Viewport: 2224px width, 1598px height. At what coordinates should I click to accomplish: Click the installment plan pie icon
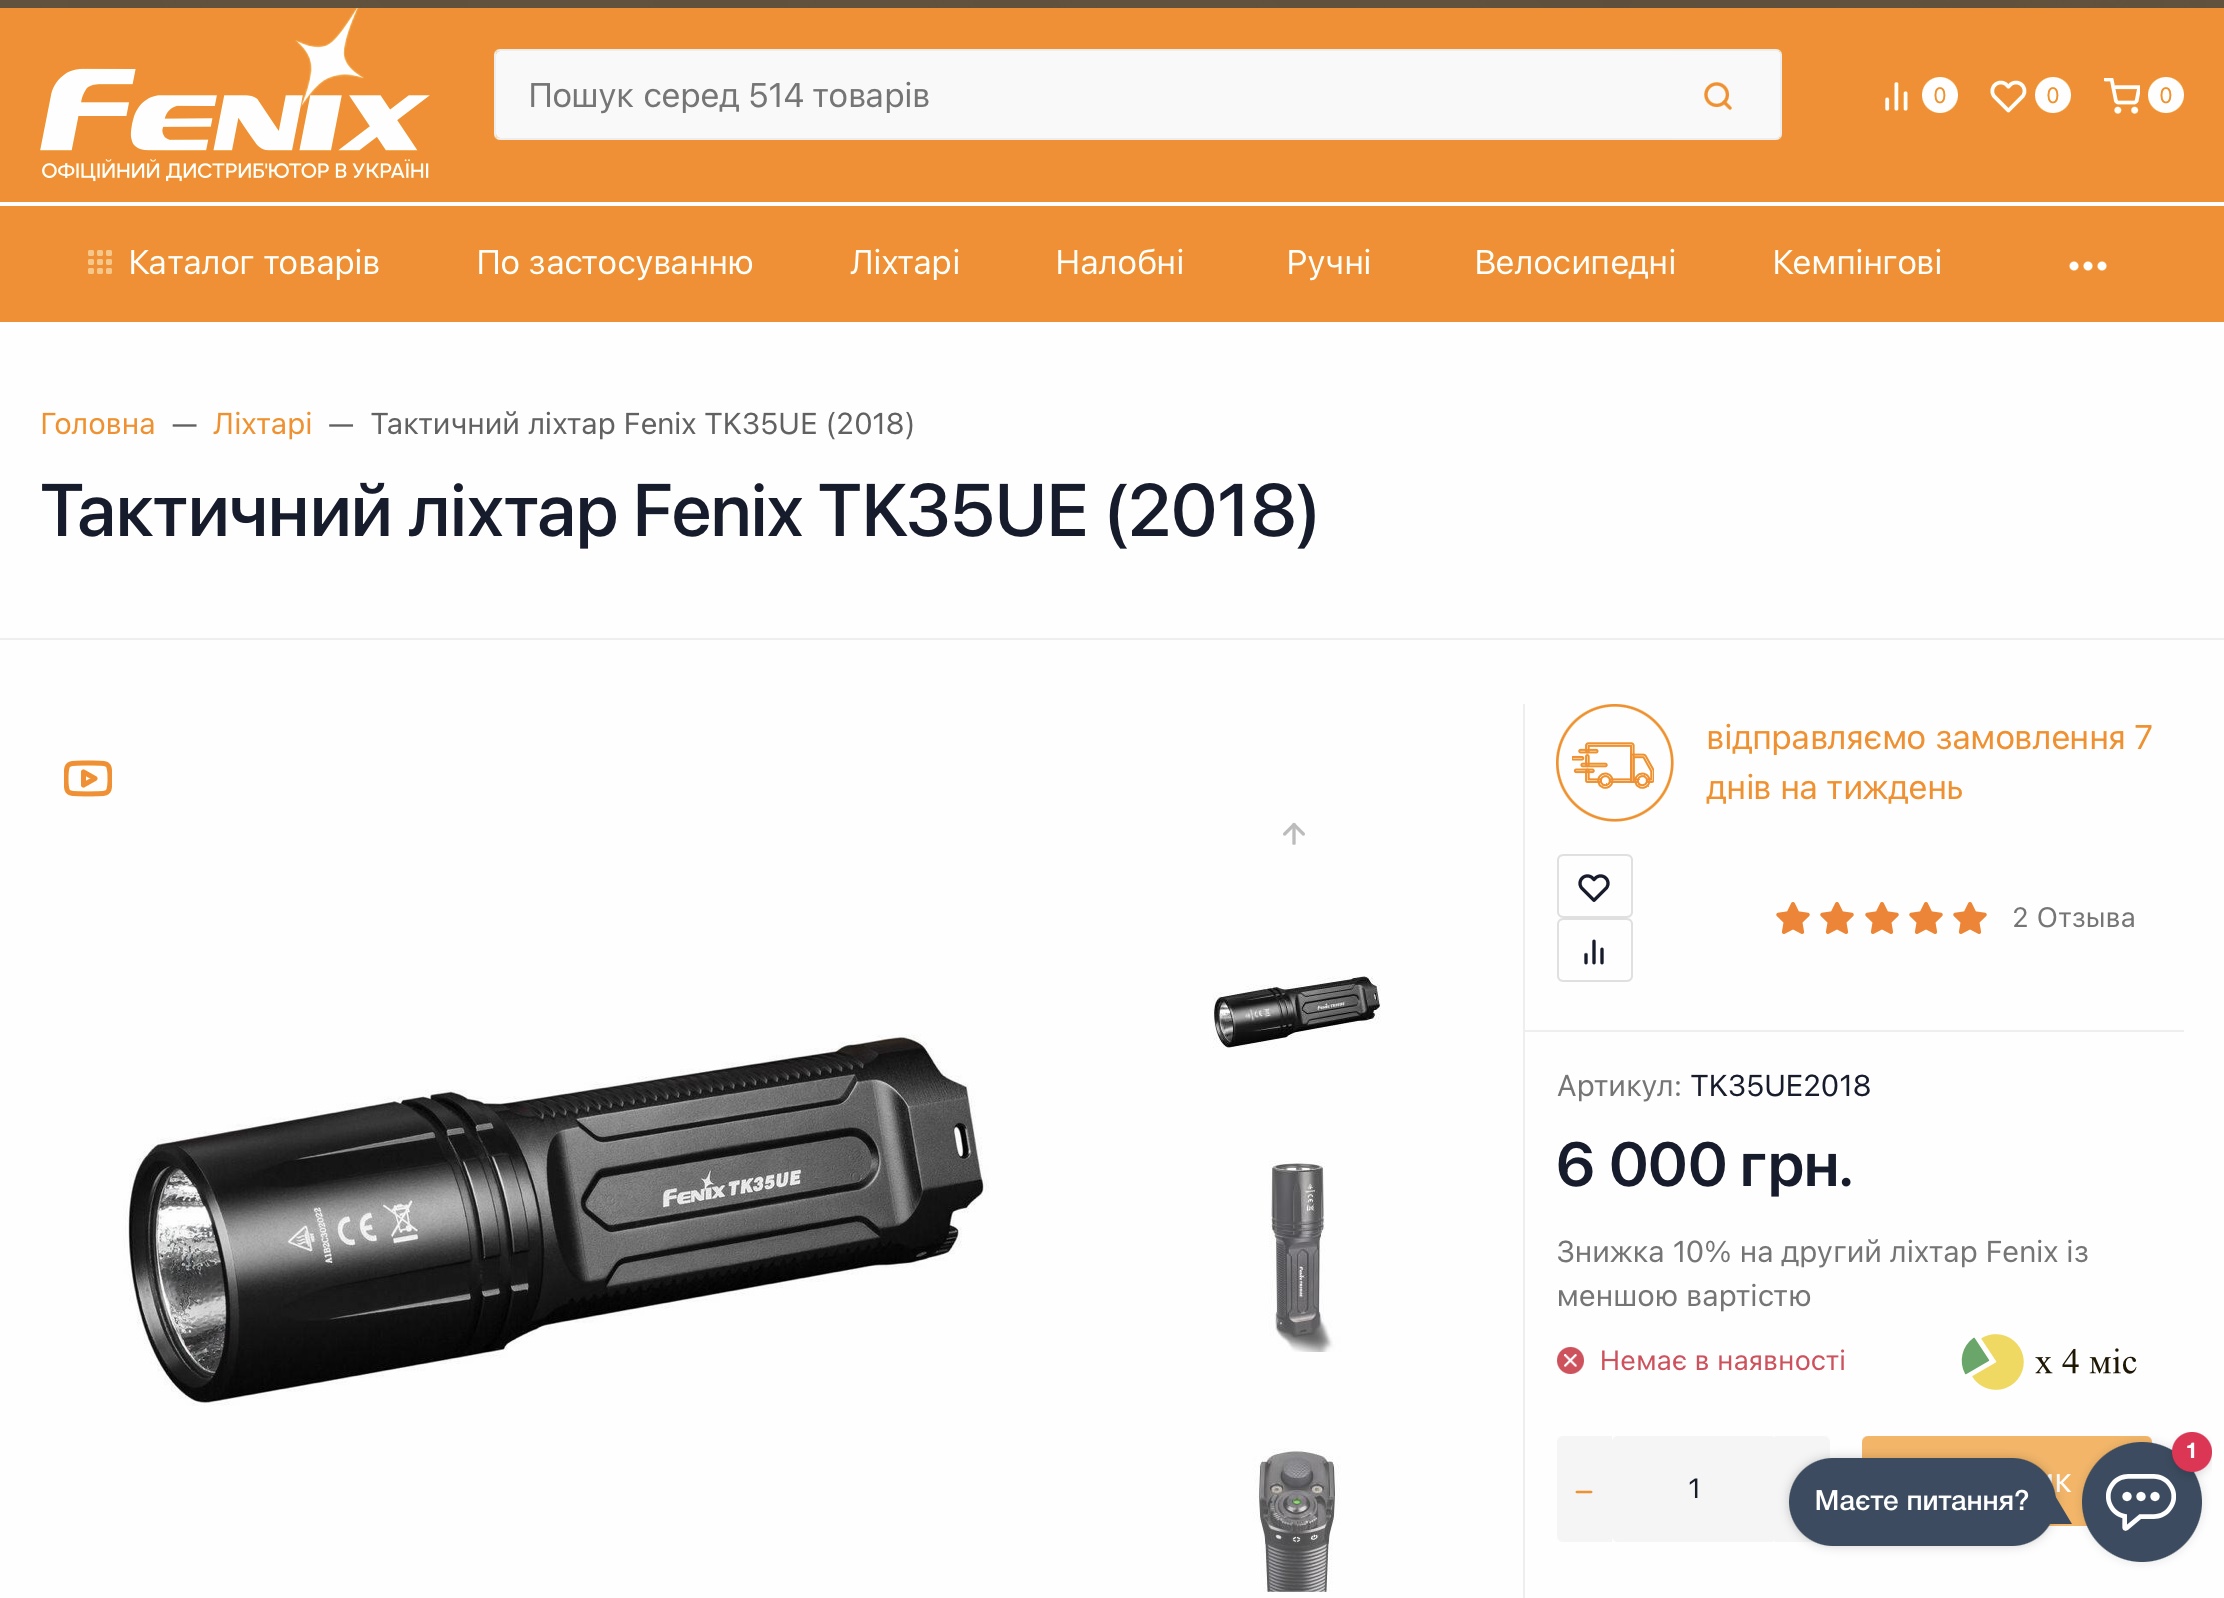pyautogui.click(x=1992, y=1361)
